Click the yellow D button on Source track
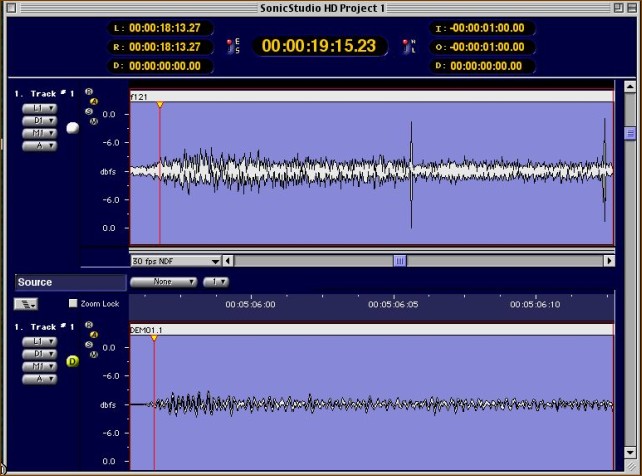642x476 pixels. coord(72,361)
